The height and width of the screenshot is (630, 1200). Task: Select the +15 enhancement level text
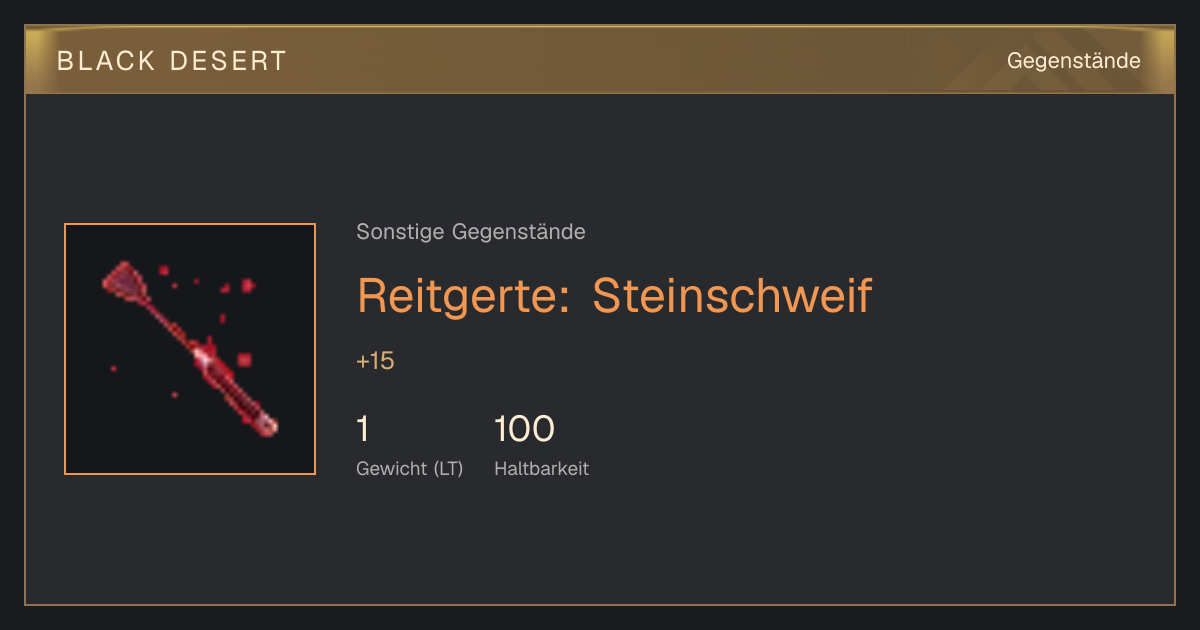click(x=375, y=361)
